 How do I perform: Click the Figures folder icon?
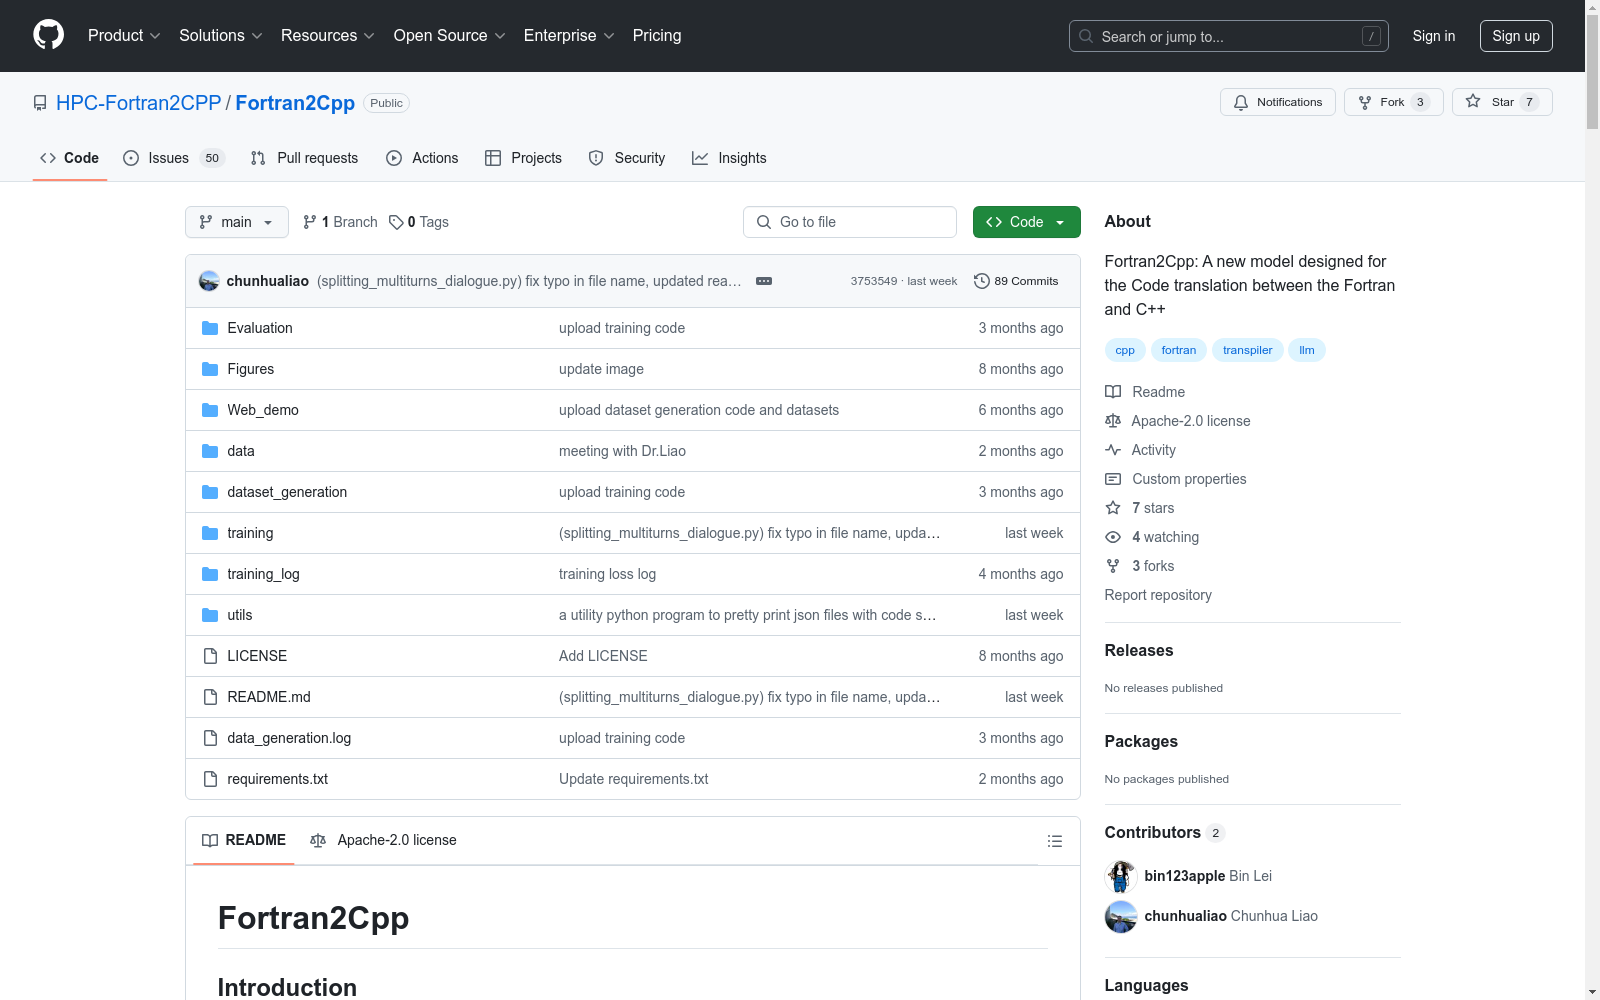pos(210,369)
